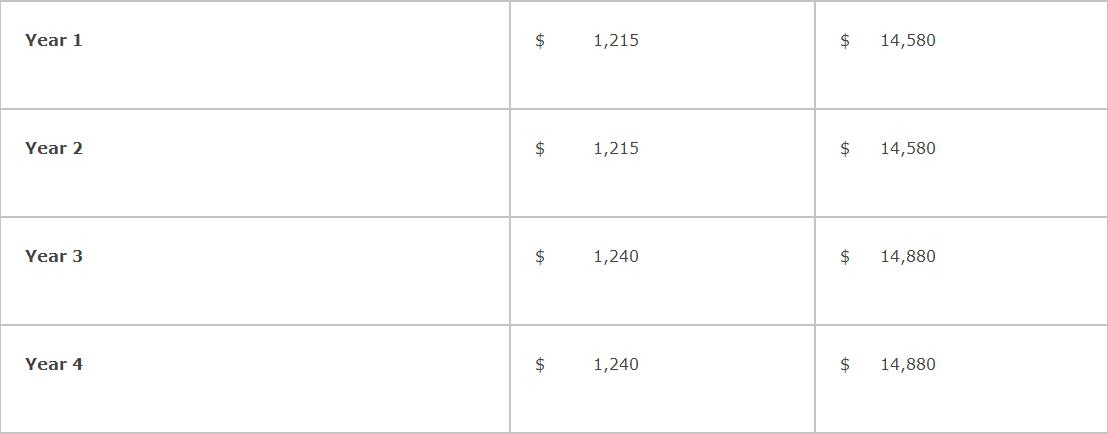Click the dollar sign before 1,240 in Year 4
1108x434 pixels.
tap(540, 364)
